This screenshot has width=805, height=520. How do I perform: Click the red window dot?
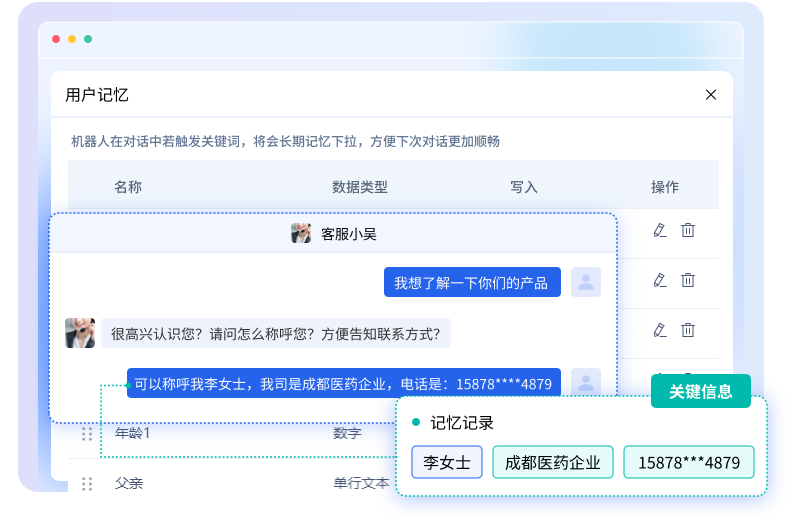coord(56,39)
